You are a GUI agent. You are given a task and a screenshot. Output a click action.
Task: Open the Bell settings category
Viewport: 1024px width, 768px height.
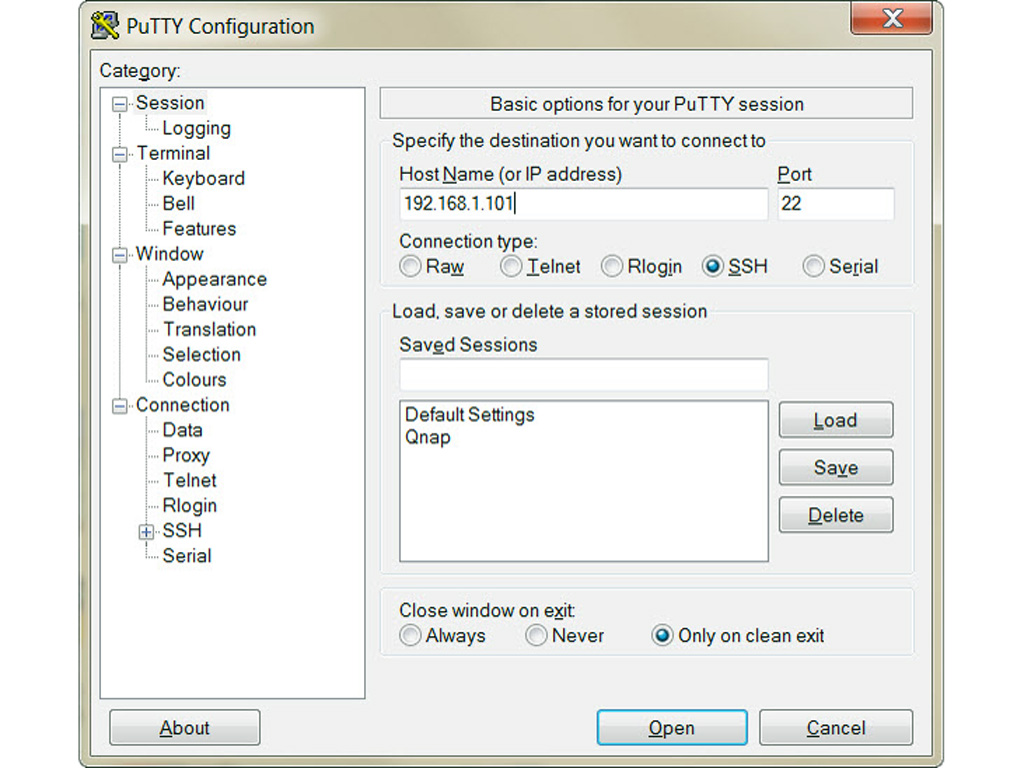pos(178,204)
